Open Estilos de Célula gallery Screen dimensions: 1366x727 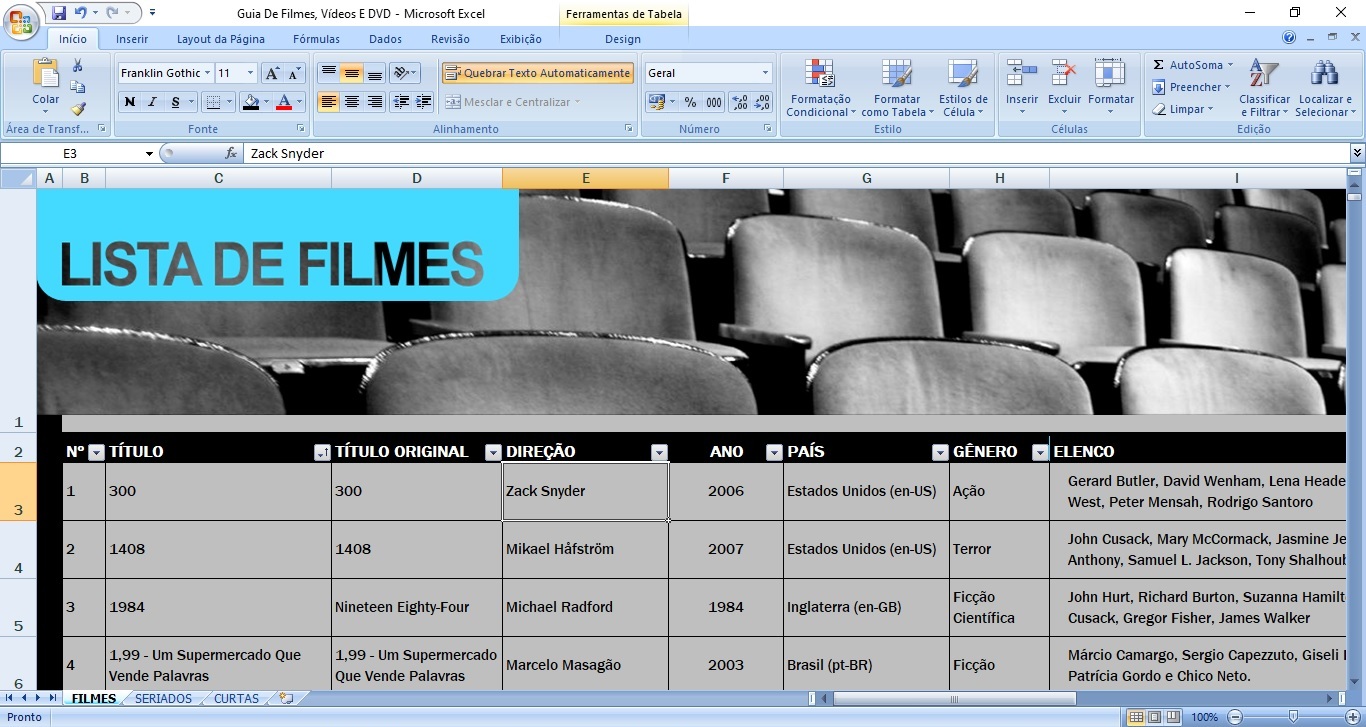click(962, 88)
